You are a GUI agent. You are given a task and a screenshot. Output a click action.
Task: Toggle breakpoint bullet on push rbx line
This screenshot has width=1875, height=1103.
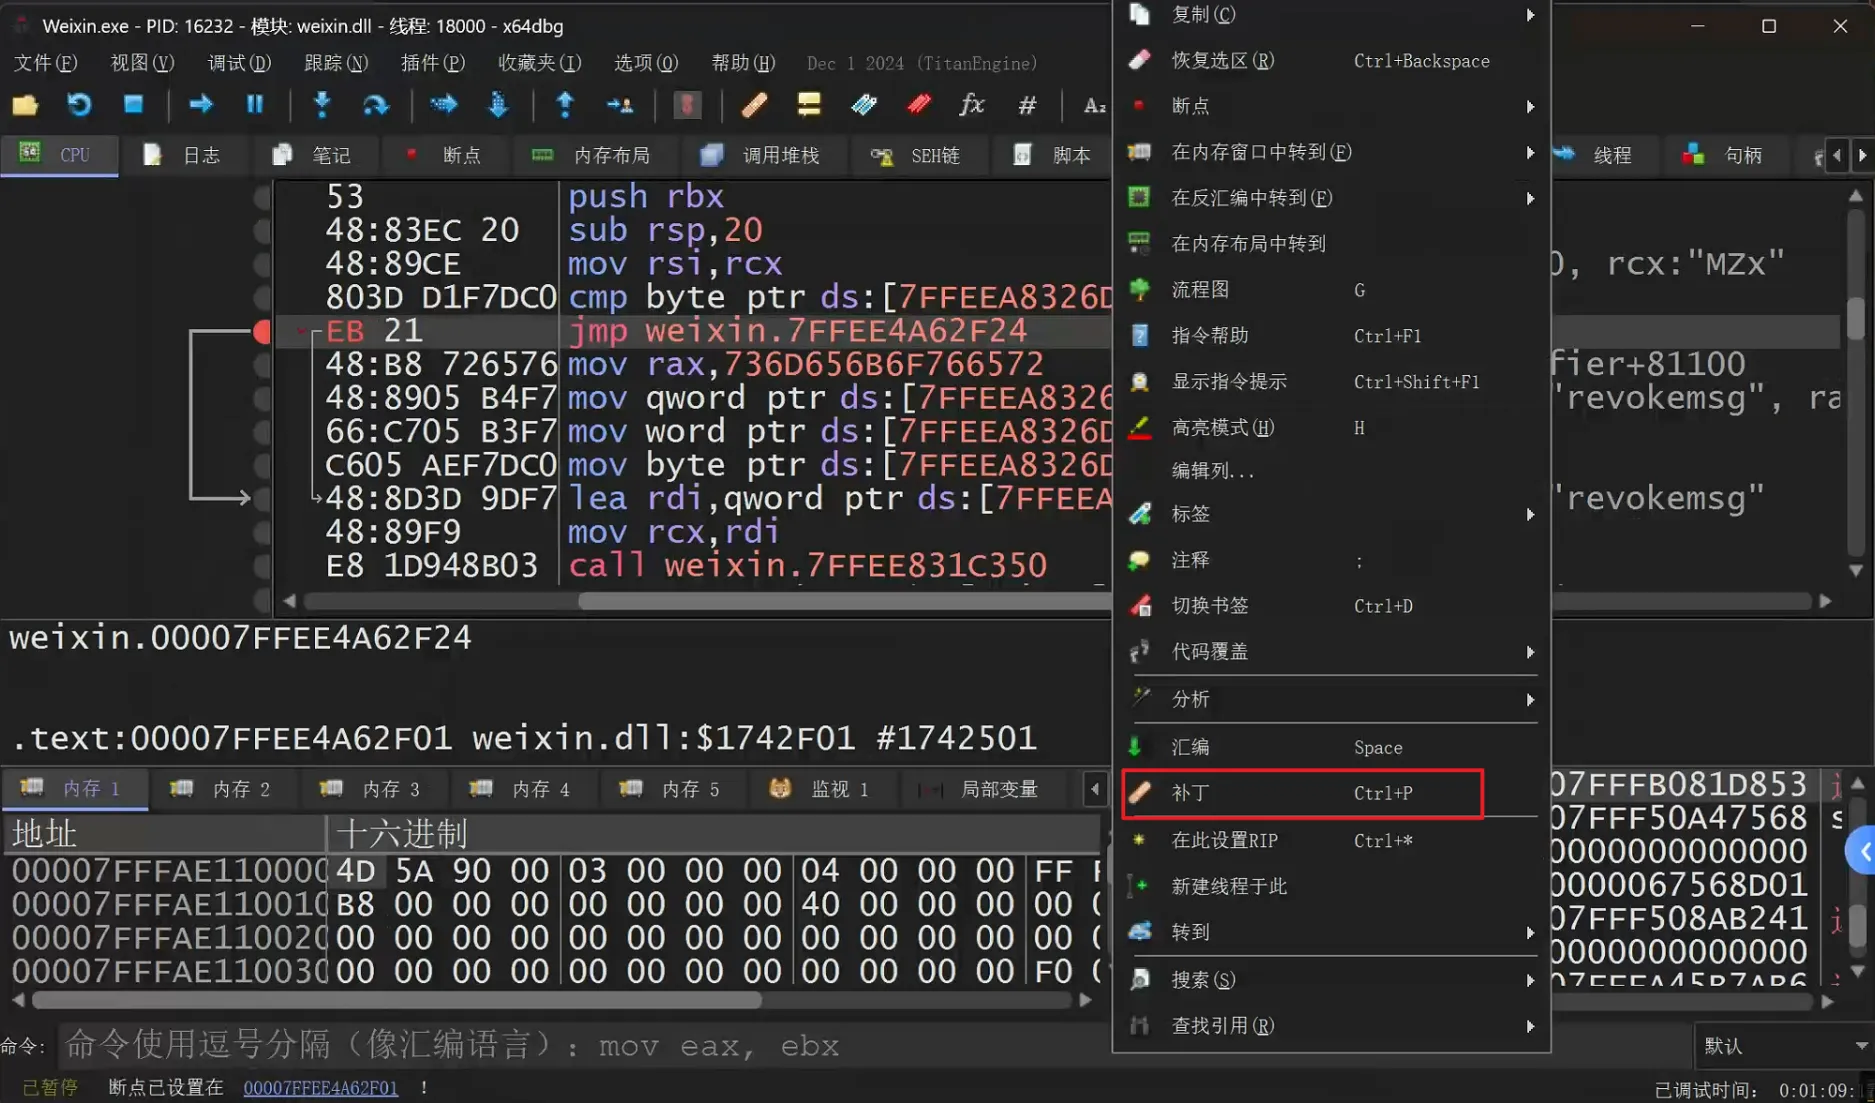click(x=262, y=197)
